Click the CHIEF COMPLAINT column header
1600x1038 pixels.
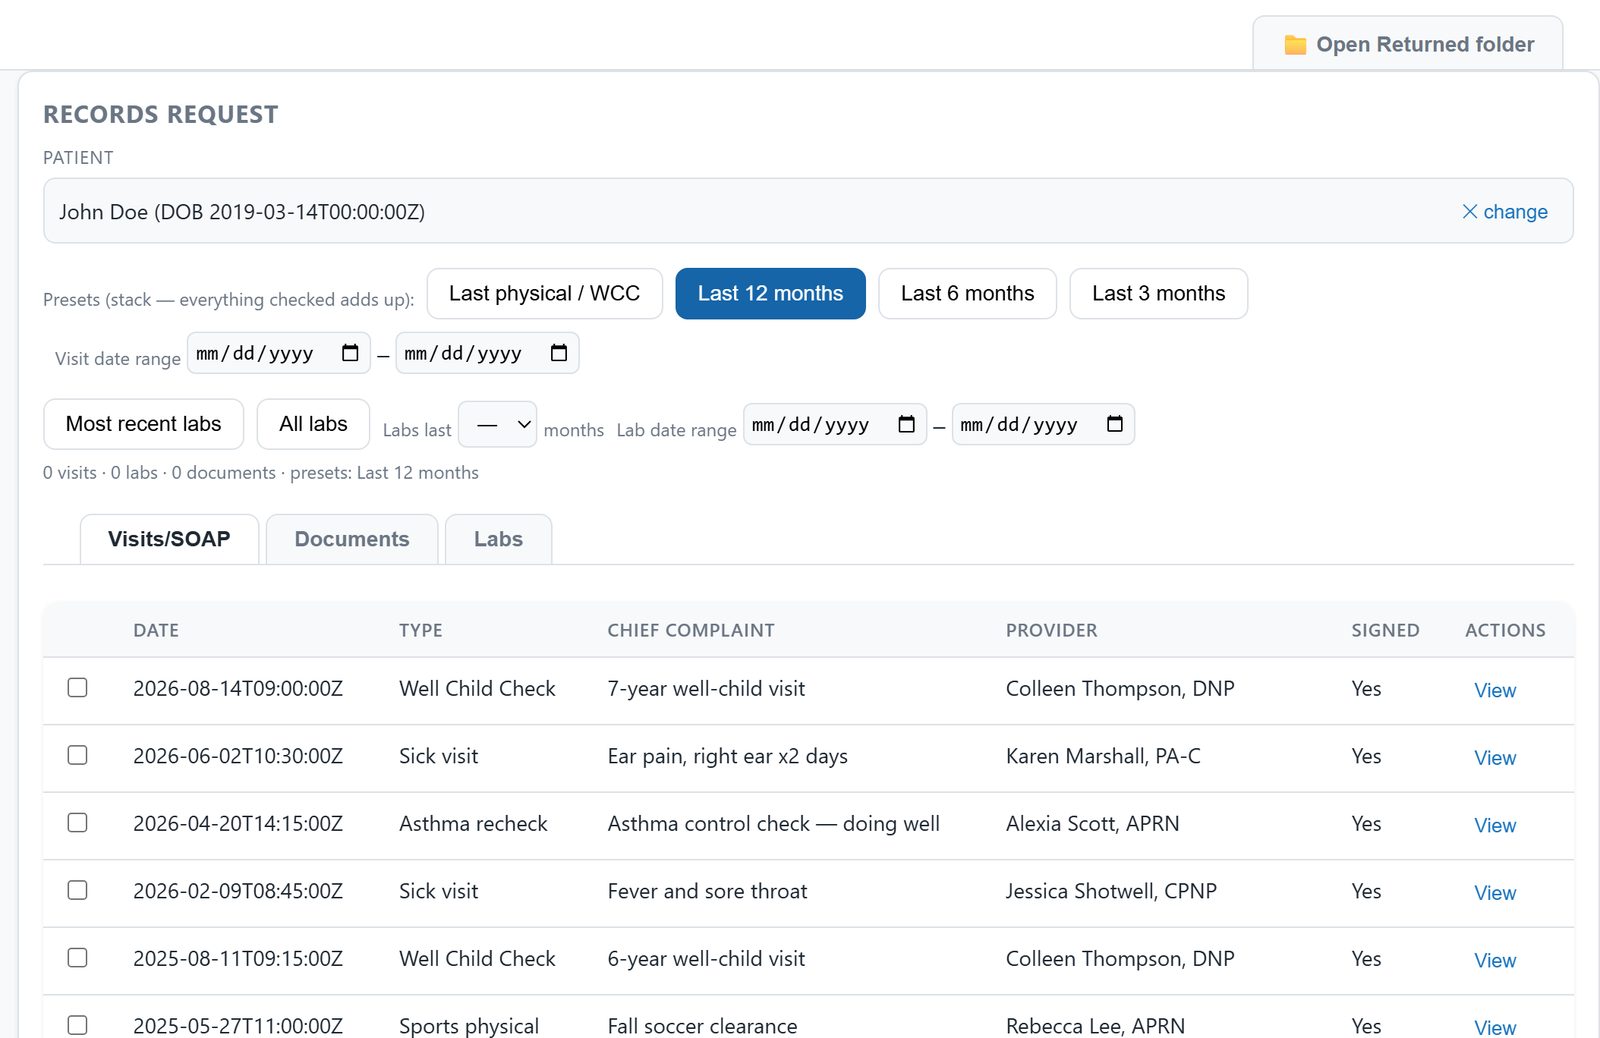691,630
